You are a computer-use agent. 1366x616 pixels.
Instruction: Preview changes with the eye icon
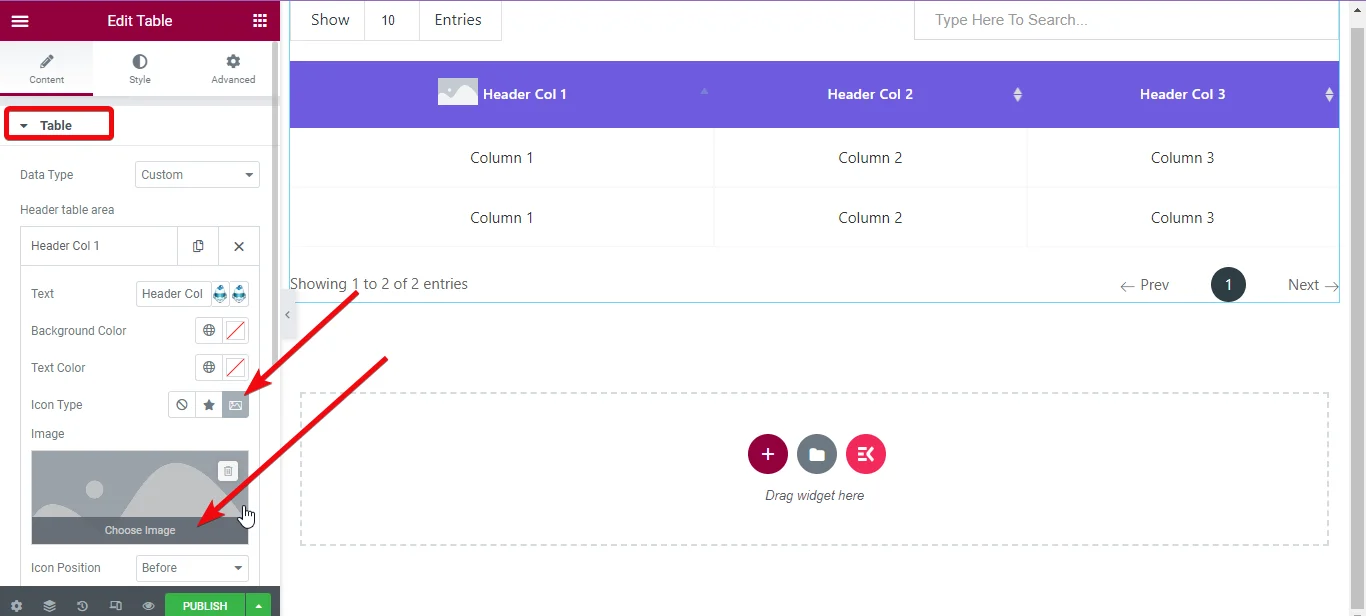pyautogui.click(x=148, y=606)
